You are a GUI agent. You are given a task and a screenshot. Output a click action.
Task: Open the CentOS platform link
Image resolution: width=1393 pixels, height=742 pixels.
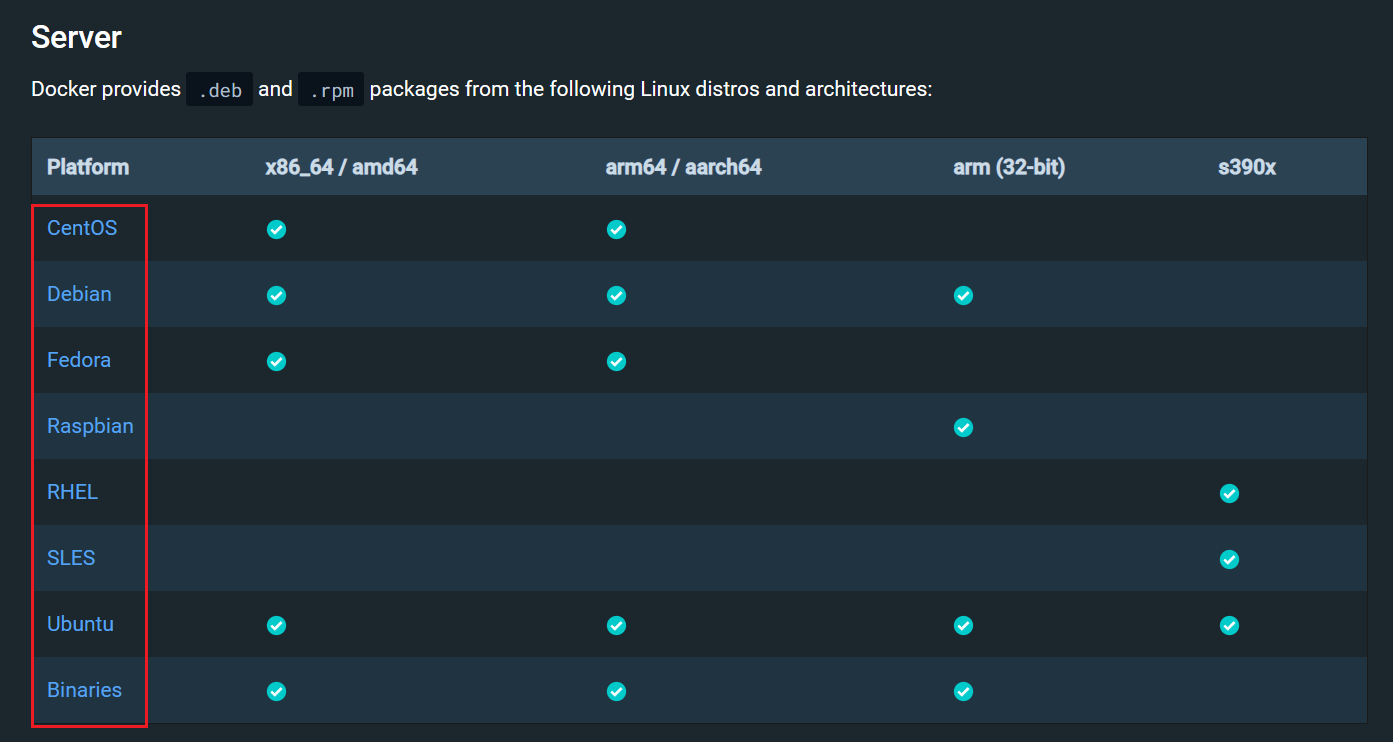click(x=82, y=228)
